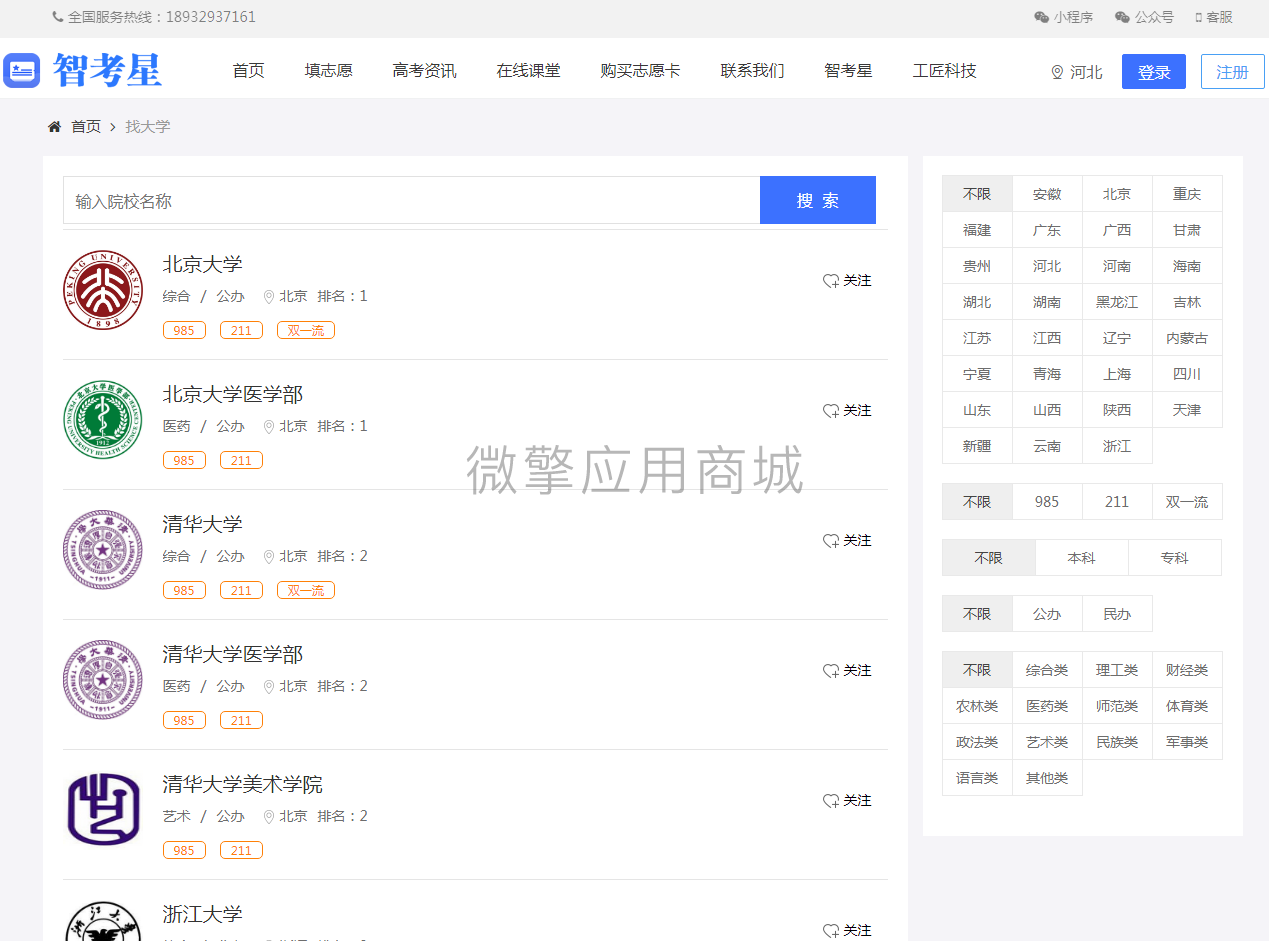Select 民办 ownership filter
Viewport: 1269px width, 941px height.
1117,614
